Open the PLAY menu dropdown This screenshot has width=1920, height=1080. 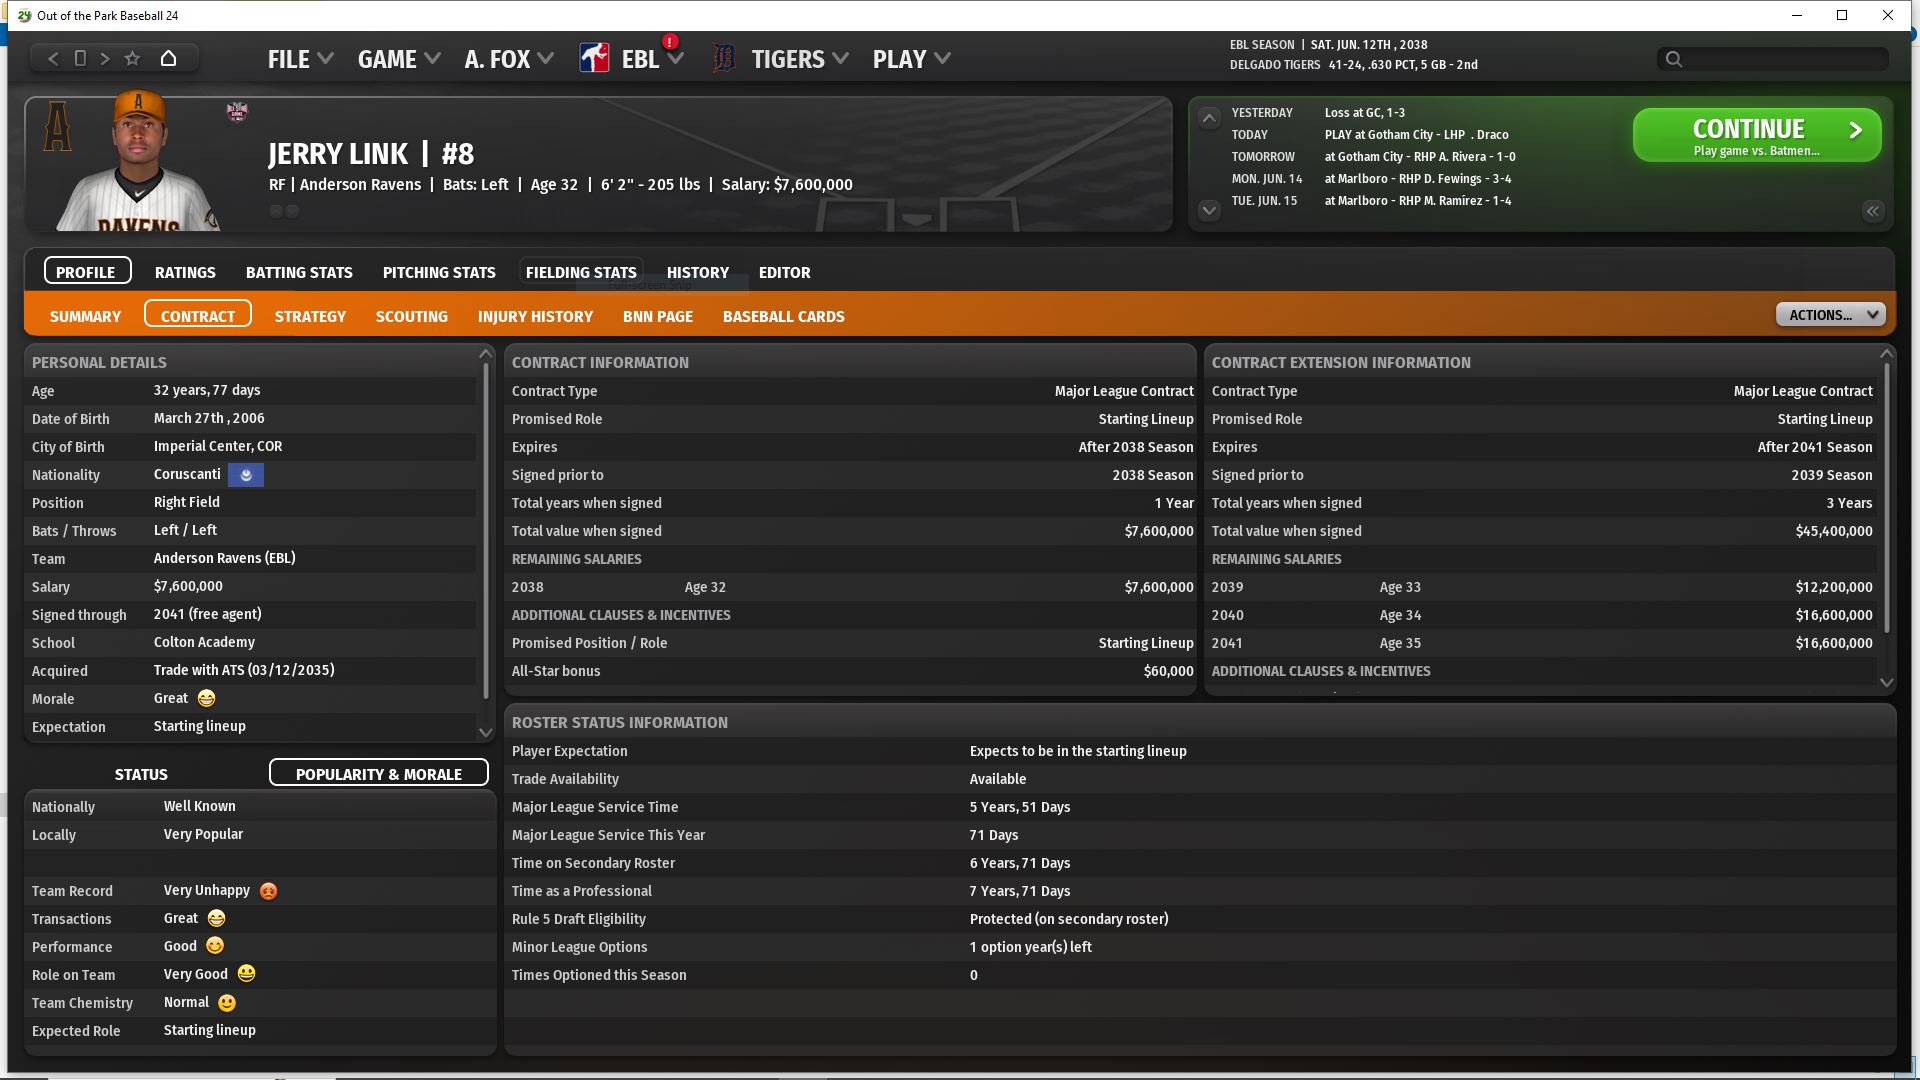click(911, 59)
